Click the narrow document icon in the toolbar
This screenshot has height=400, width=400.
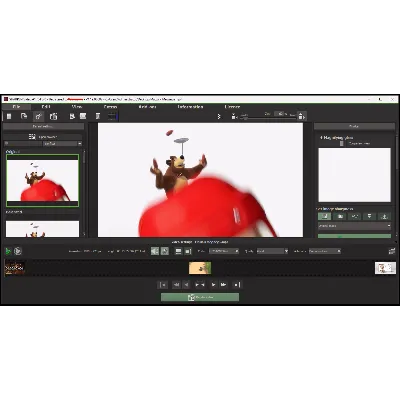[98, 116]
